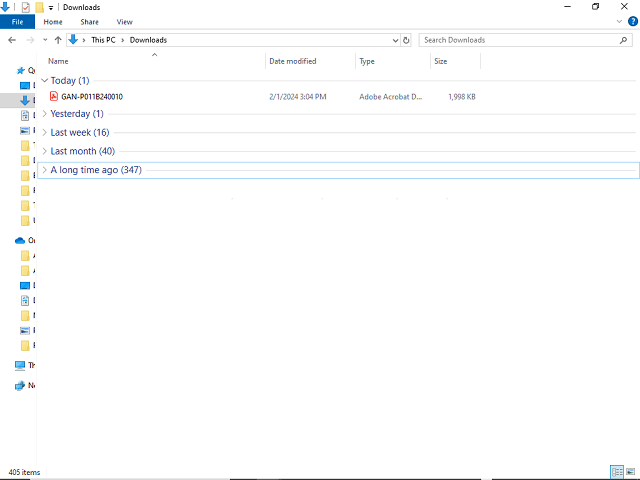Click the Properties icon in quick access toolbar
The image size is (640, 480).
pos(25,7)
